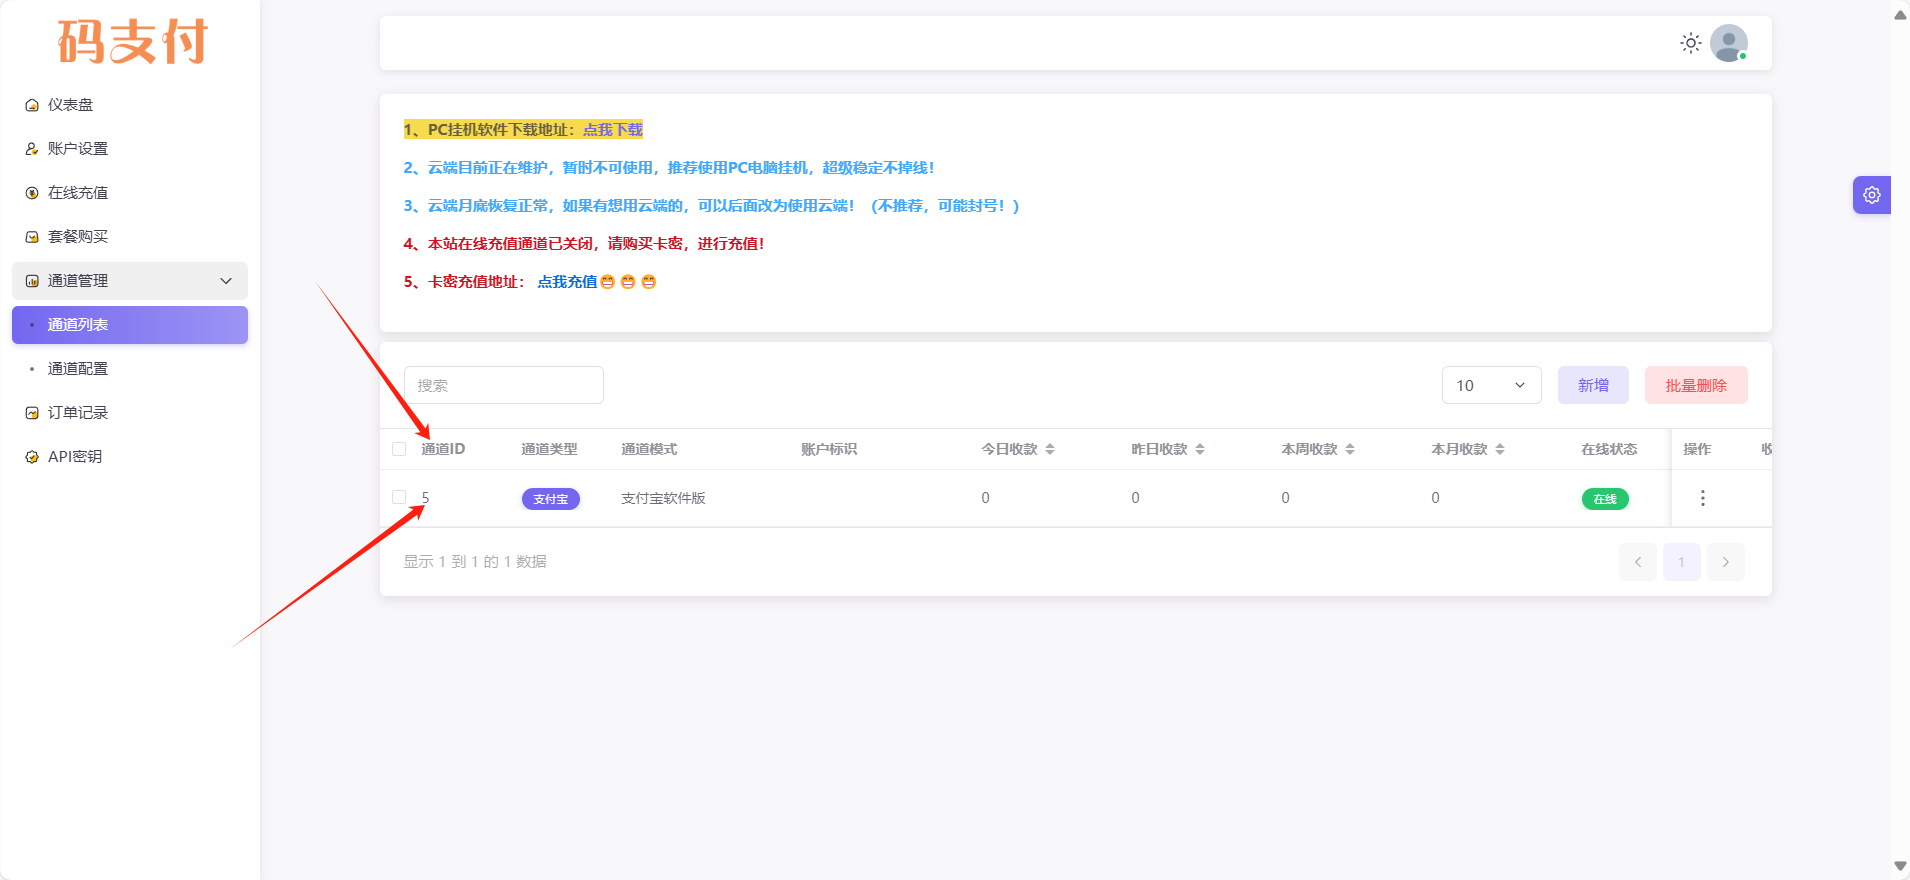Click the 新增 button
The image size is (1910, 880).
[1593, 385]
